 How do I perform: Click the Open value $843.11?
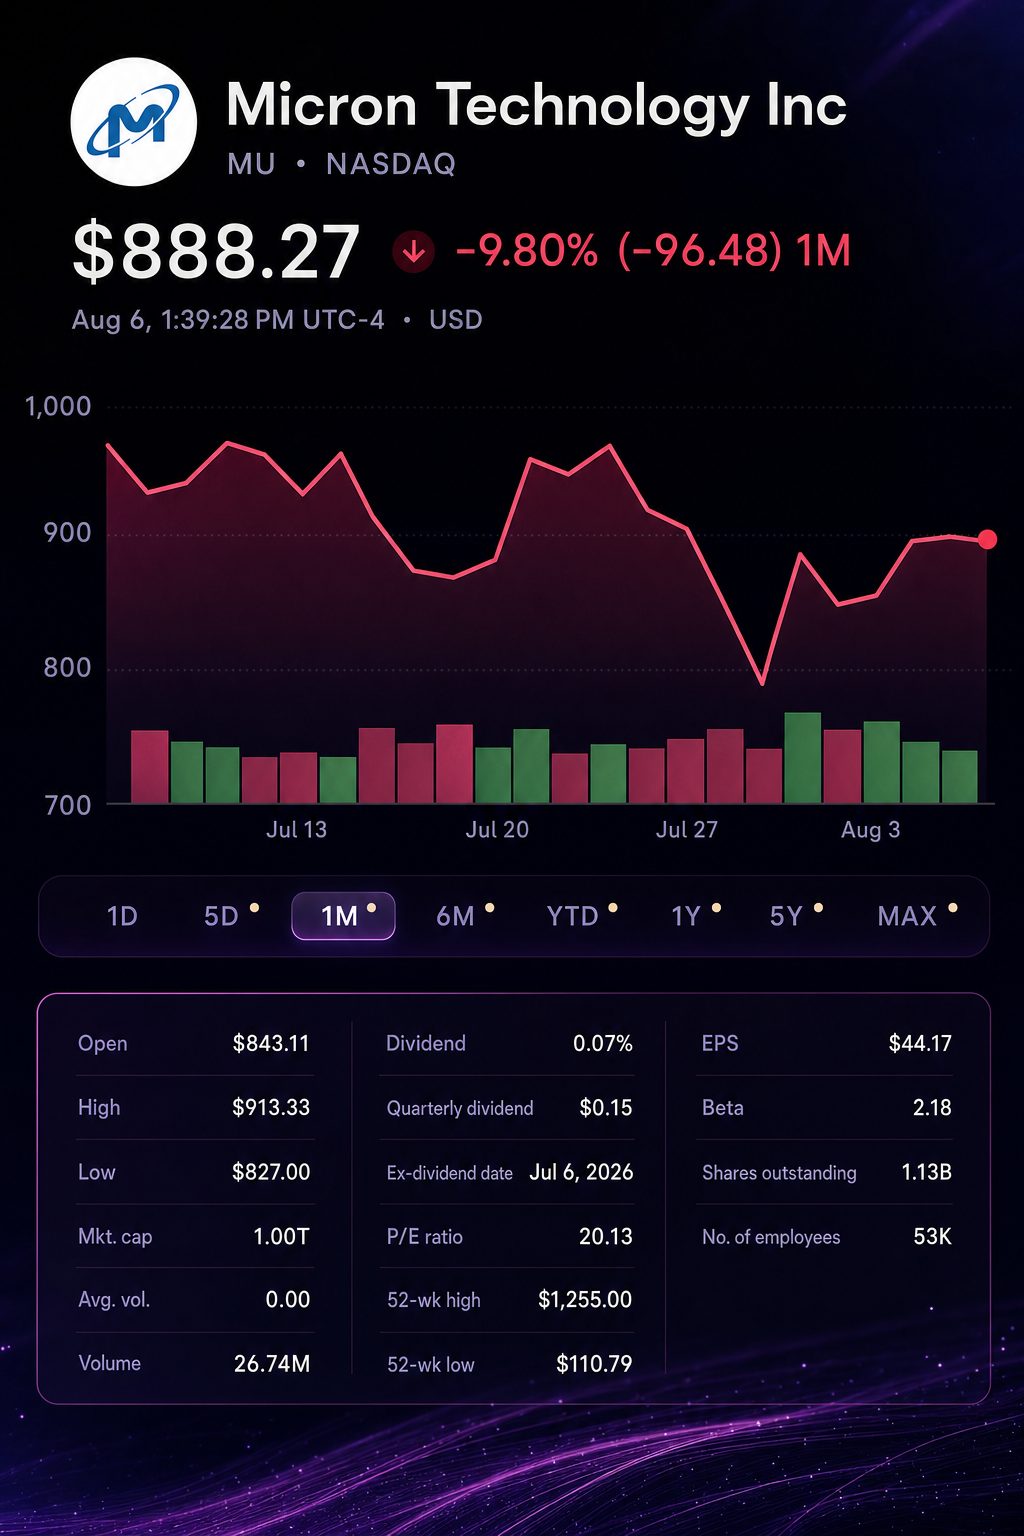tap(271, 1044)
